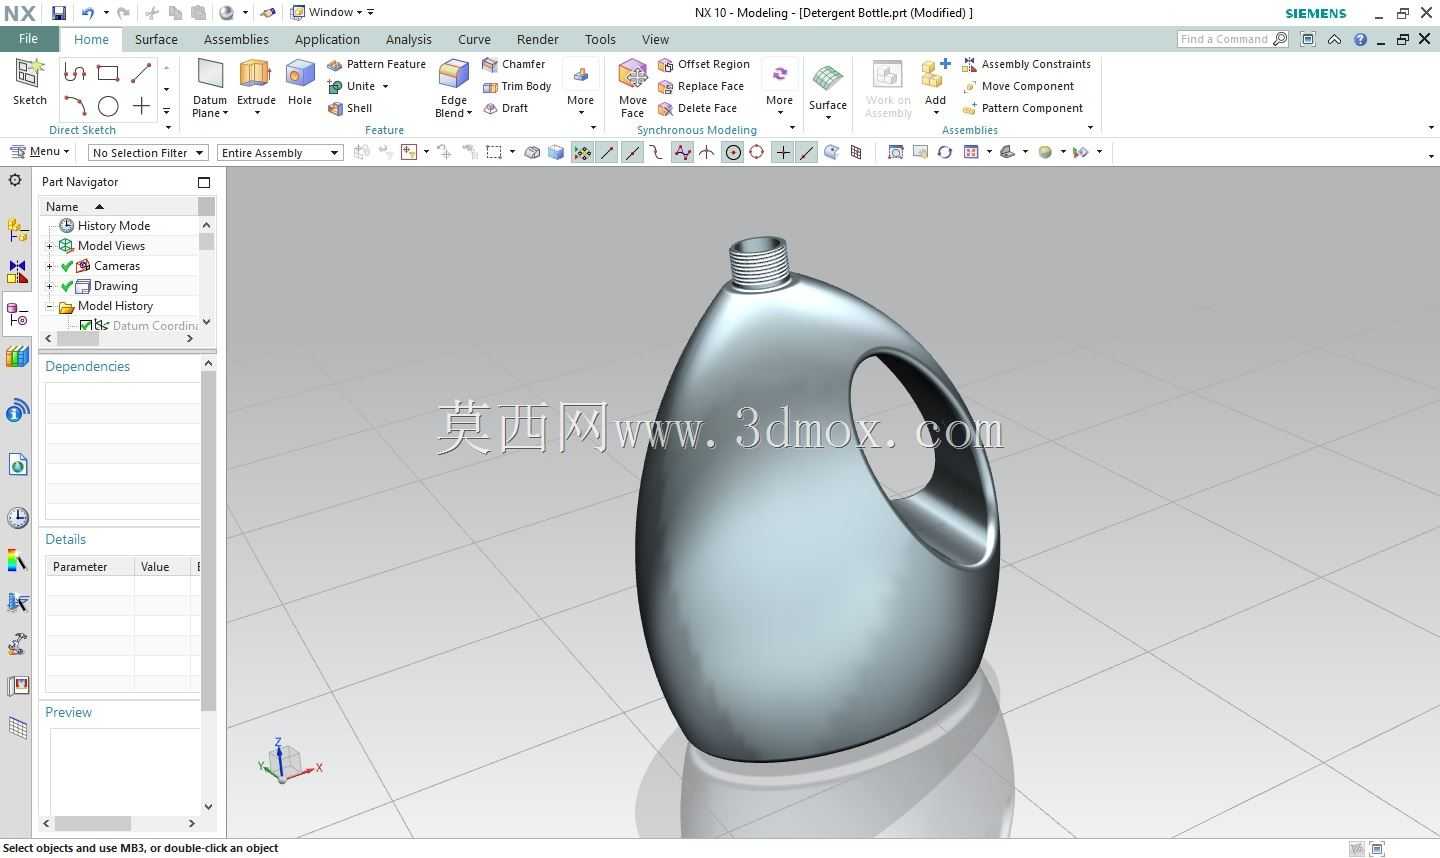The image size is (1440, 858).
Task: Select the Arc sketch curve tool
Action: (x=75, y=106)
